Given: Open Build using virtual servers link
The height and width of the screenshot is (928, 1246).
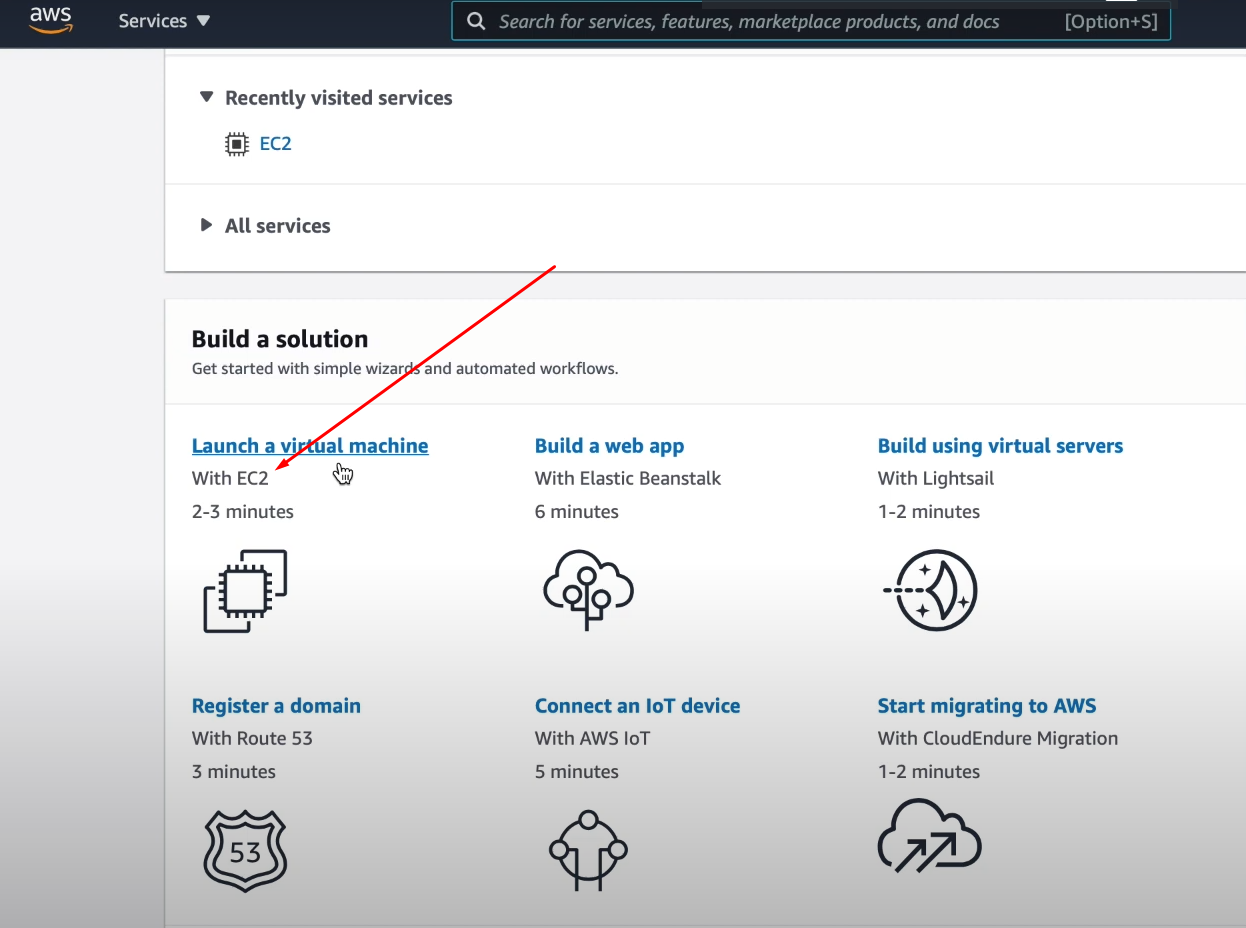Looking at the screenshot, I should click(x=1000, y=446).
